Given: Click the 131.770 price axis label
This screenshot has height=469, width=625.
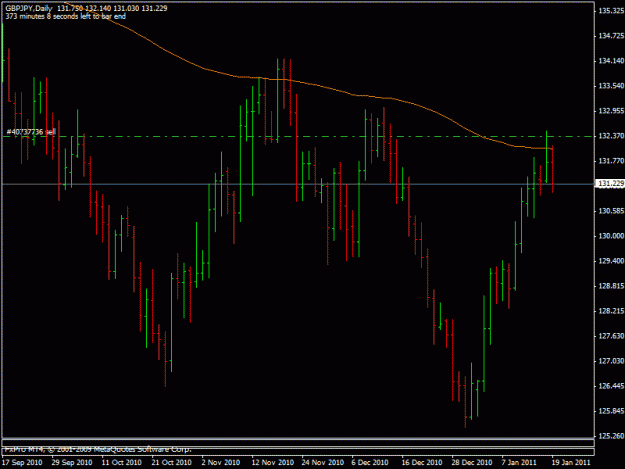Looking at the screenshot, I should click(611, 161).
